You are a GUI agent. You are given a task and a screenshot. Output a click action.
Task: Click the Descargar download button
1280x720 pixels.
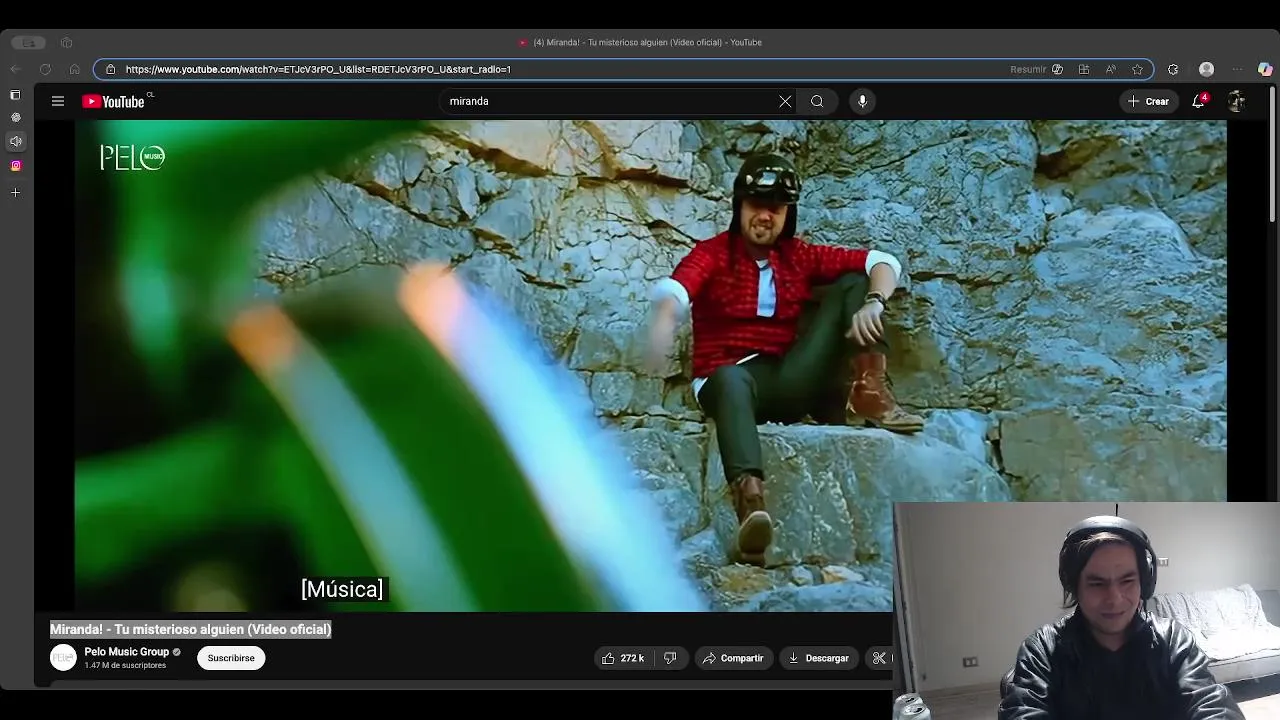tap(818, 658)
